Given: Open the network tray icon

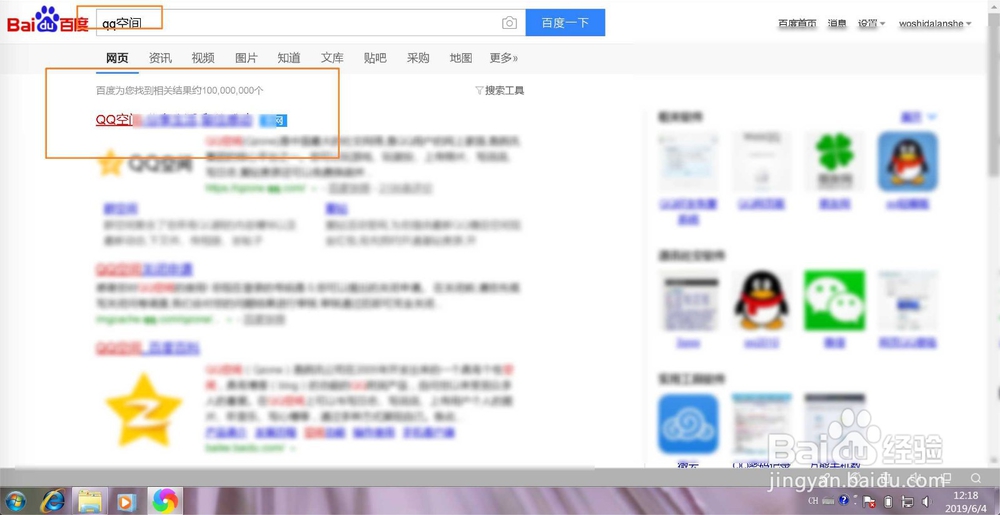Looking at the screenshot, I should click(908, 502).
